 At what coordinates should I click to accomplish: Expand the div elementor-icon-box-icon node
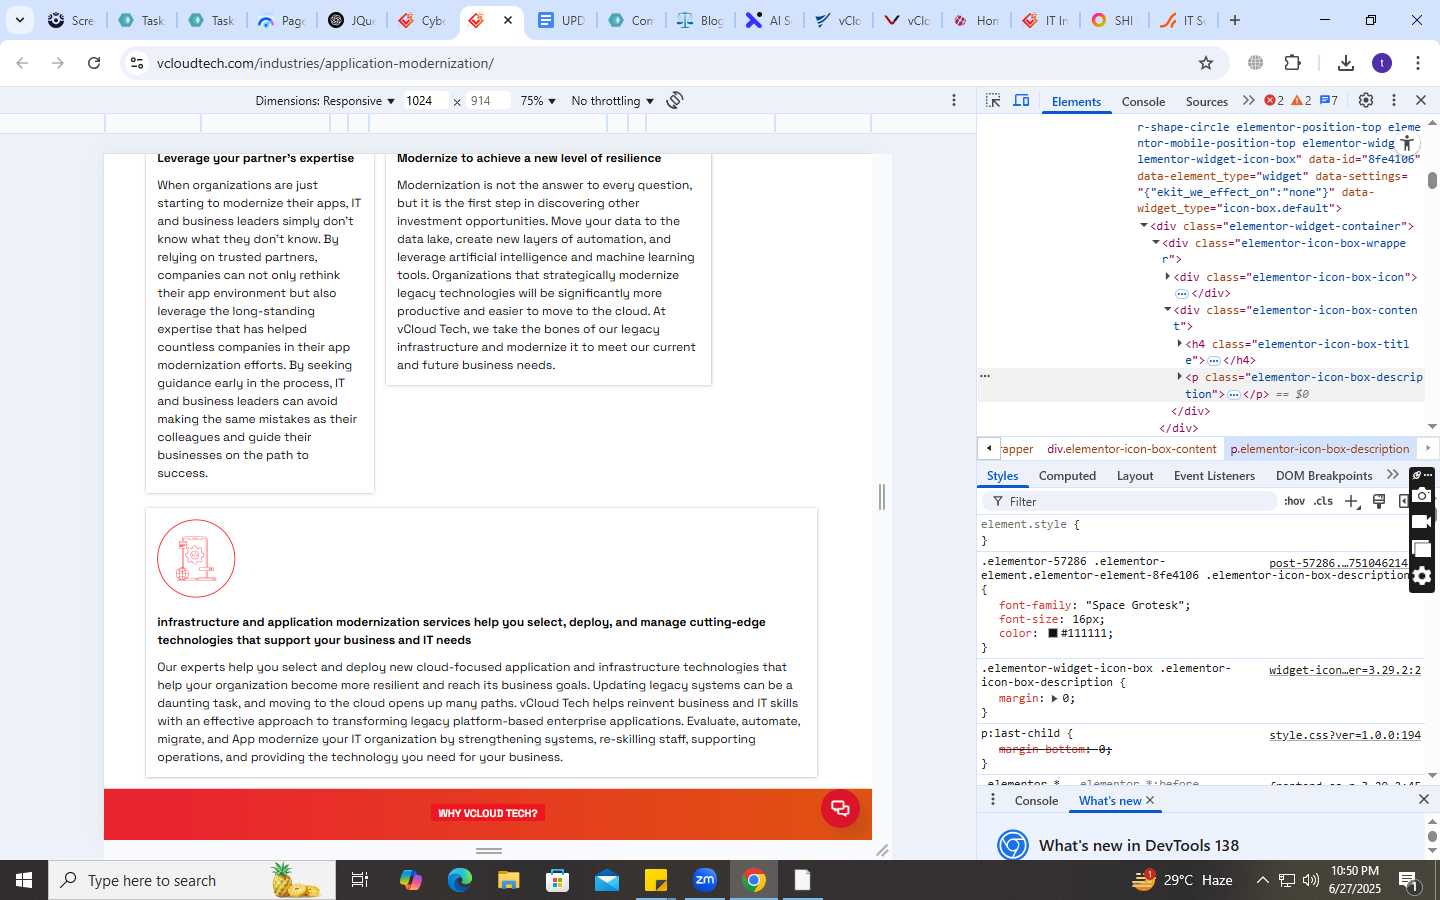click(1167, 276)
